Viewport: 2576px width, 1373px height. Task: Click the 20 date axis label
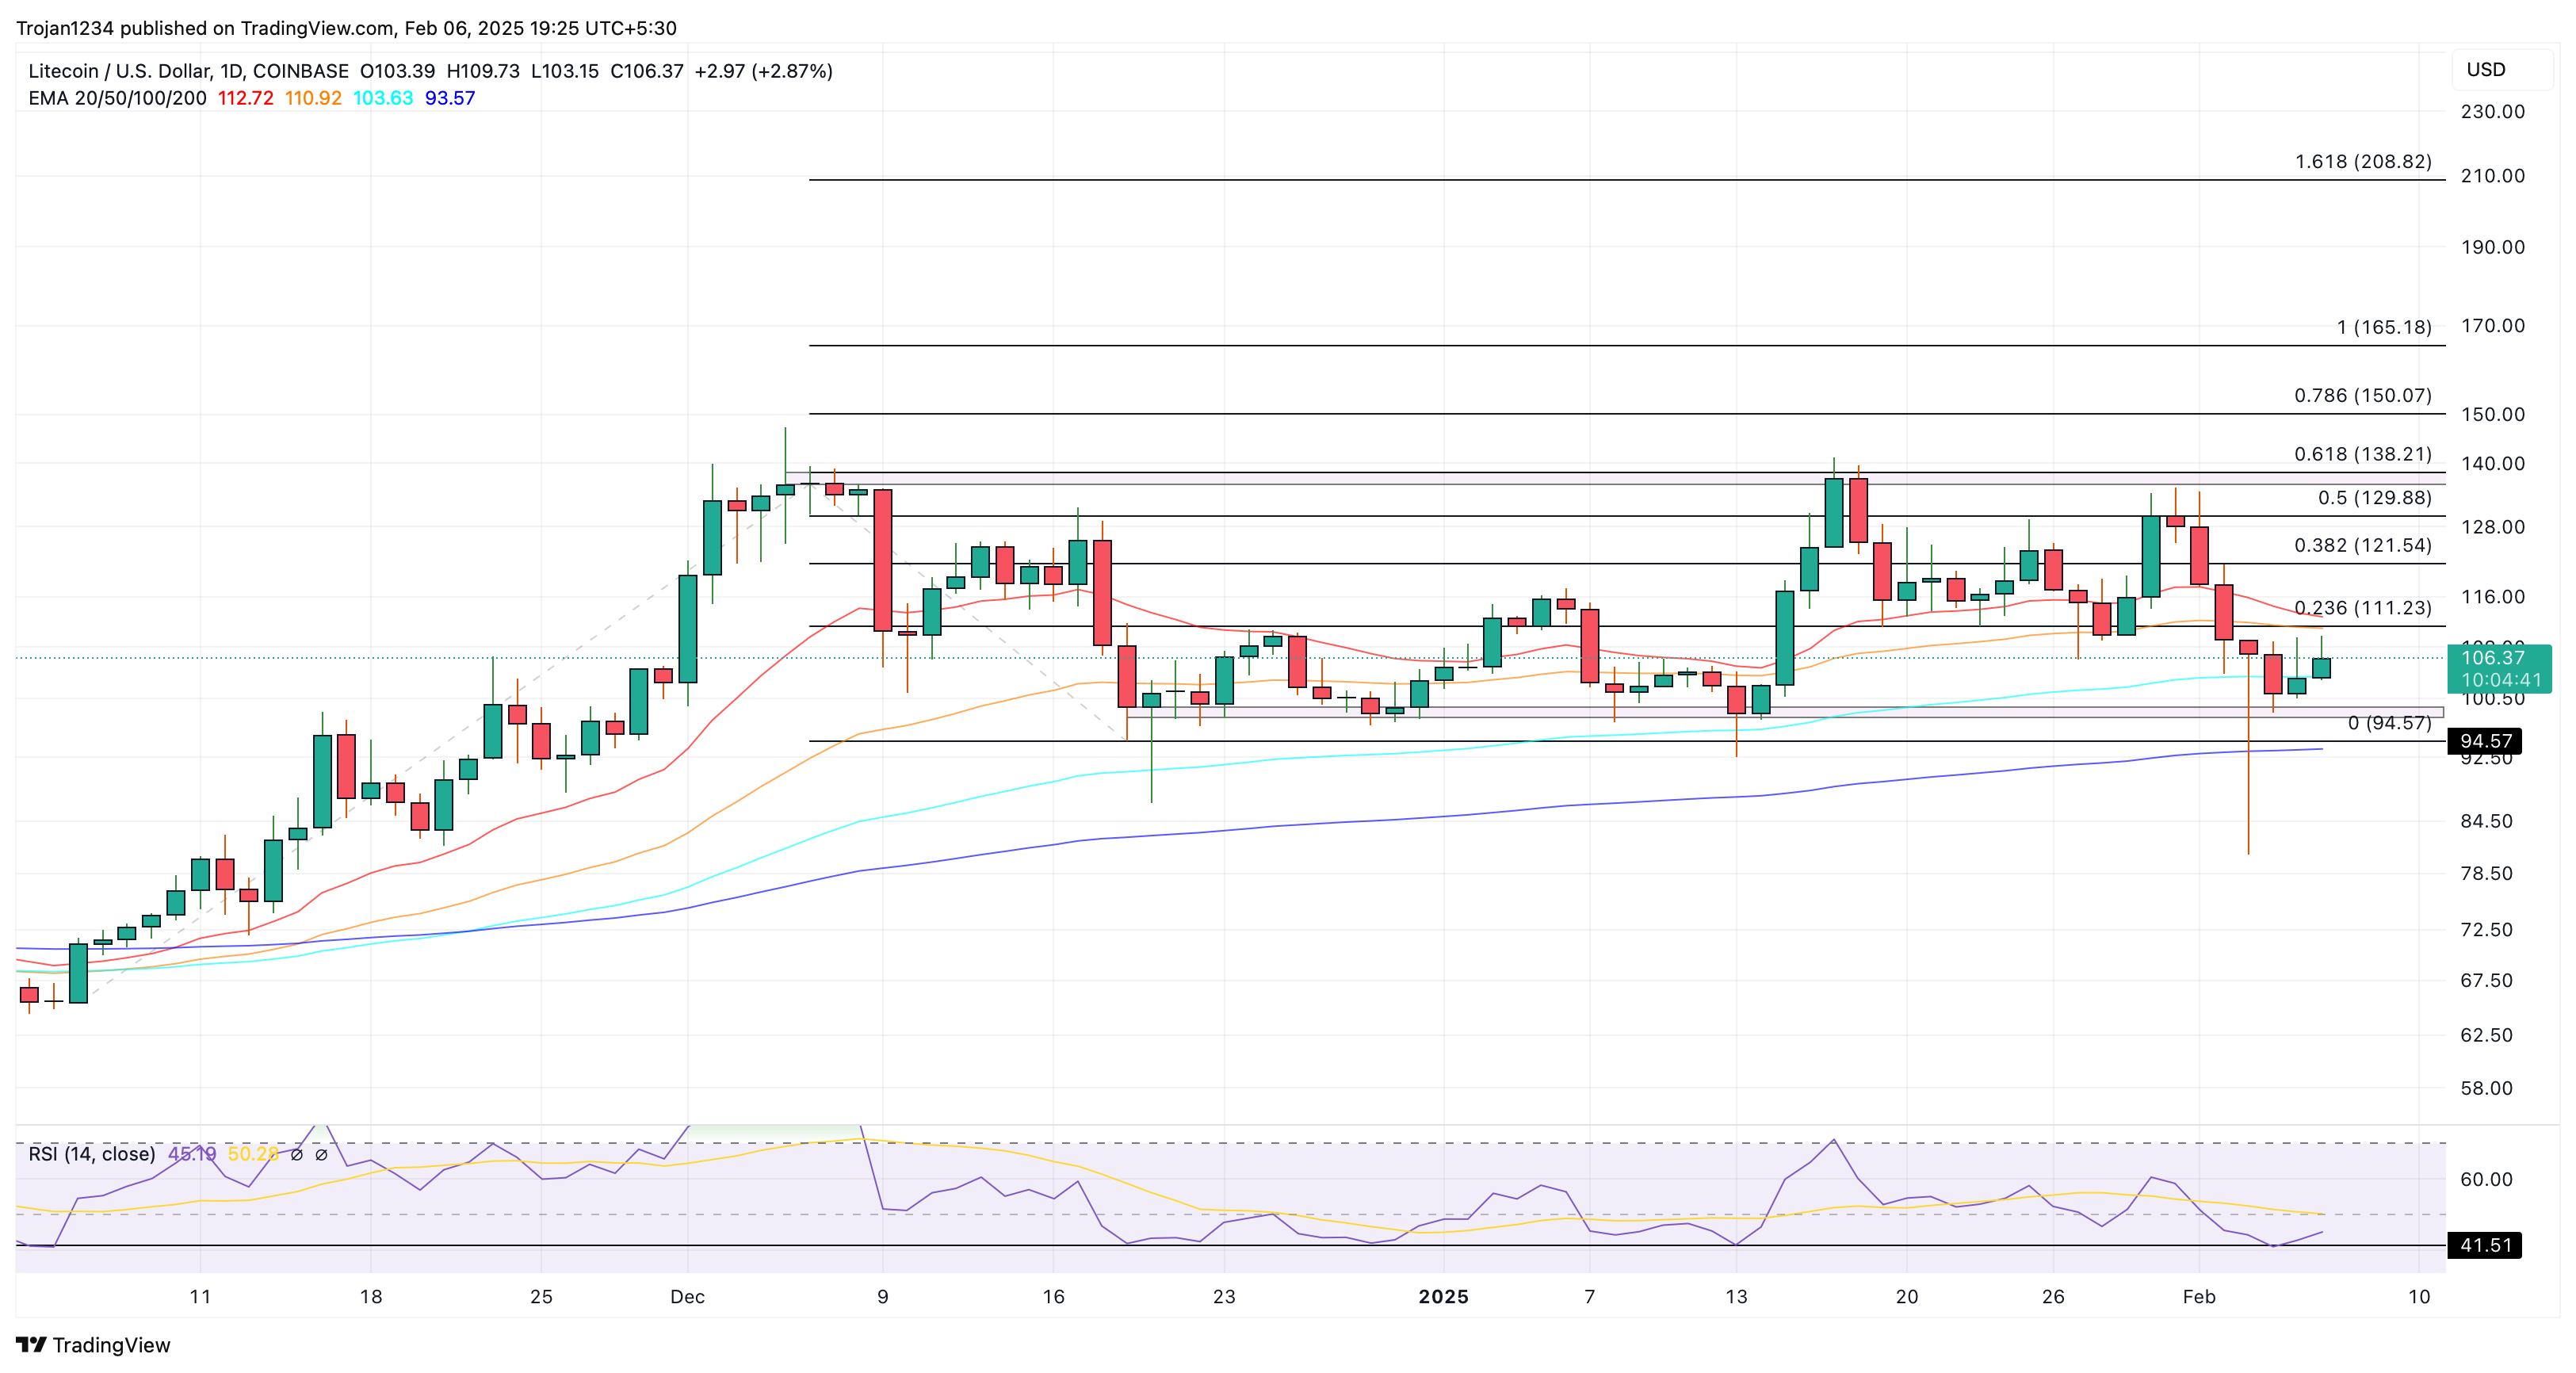(1907, 1297)
